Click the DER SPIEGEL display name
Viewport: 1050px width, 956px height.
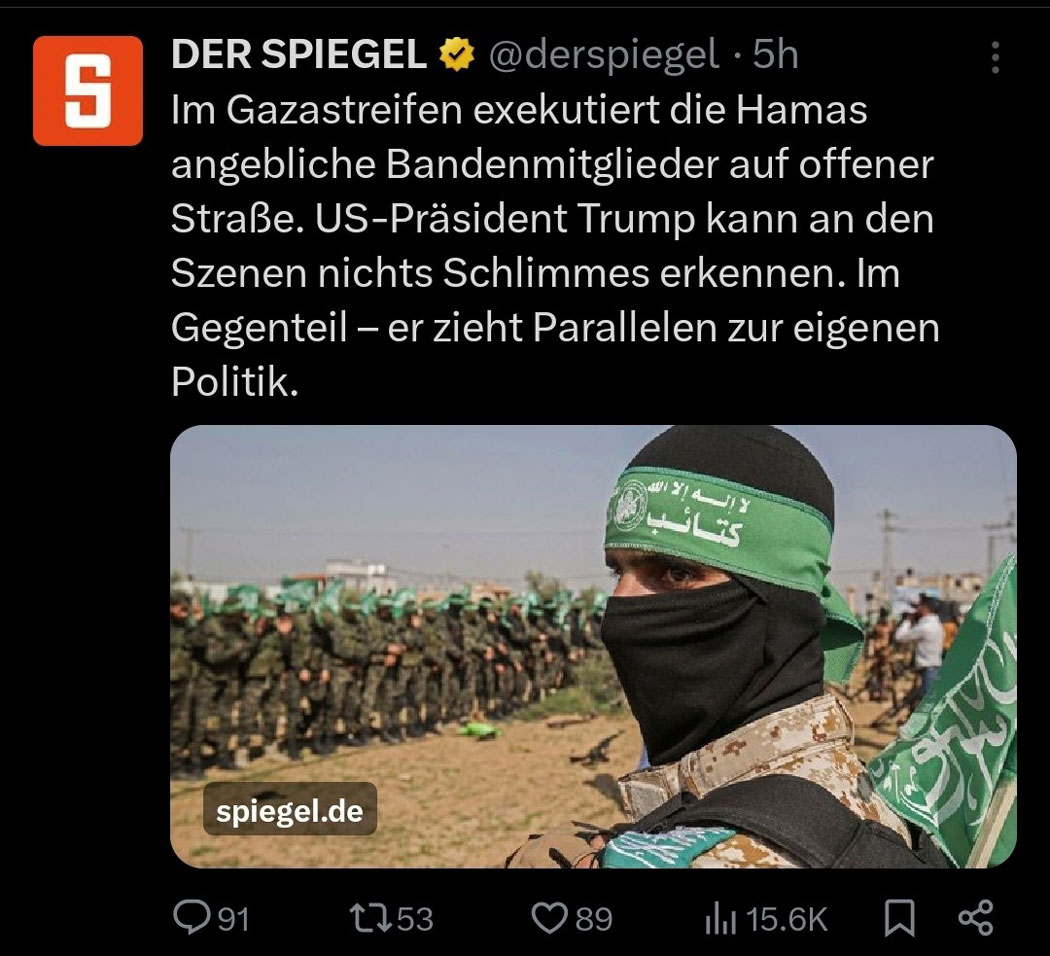coord(299,54)
